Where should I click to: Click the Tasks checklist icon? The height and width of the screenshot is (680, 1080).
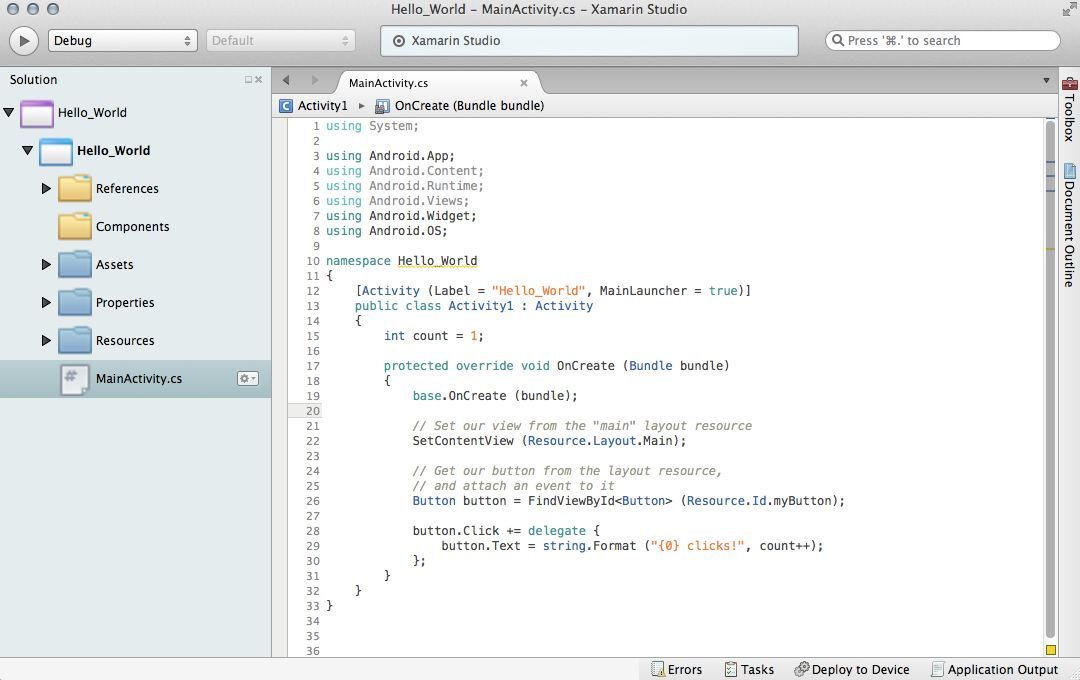(731, 669)
